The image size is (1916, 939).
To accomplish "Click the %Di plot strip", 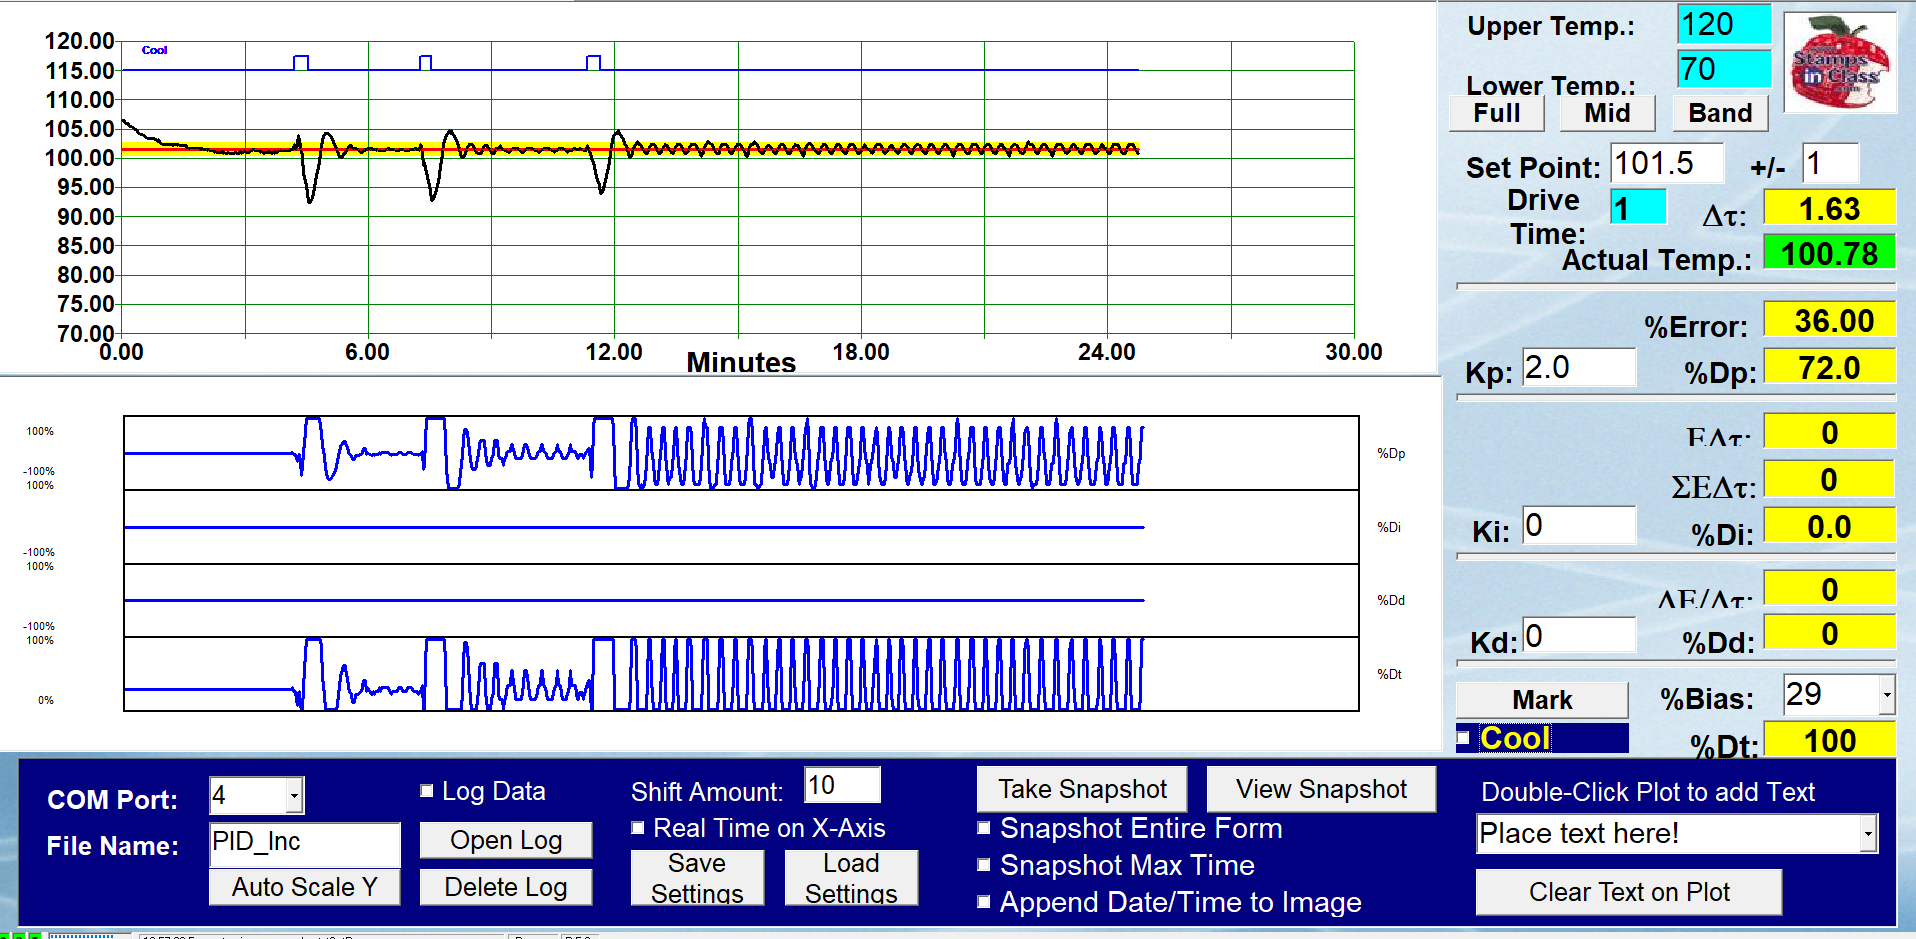I will (x=741, y=527).
